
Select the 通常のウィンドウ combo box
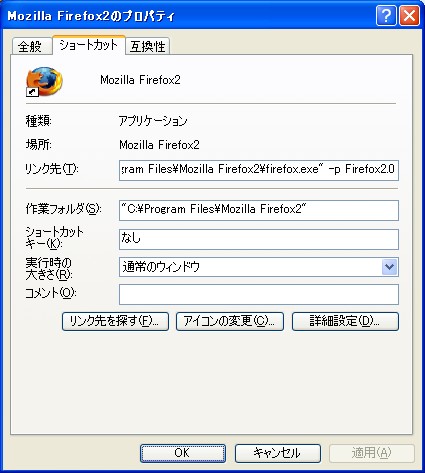259,267
